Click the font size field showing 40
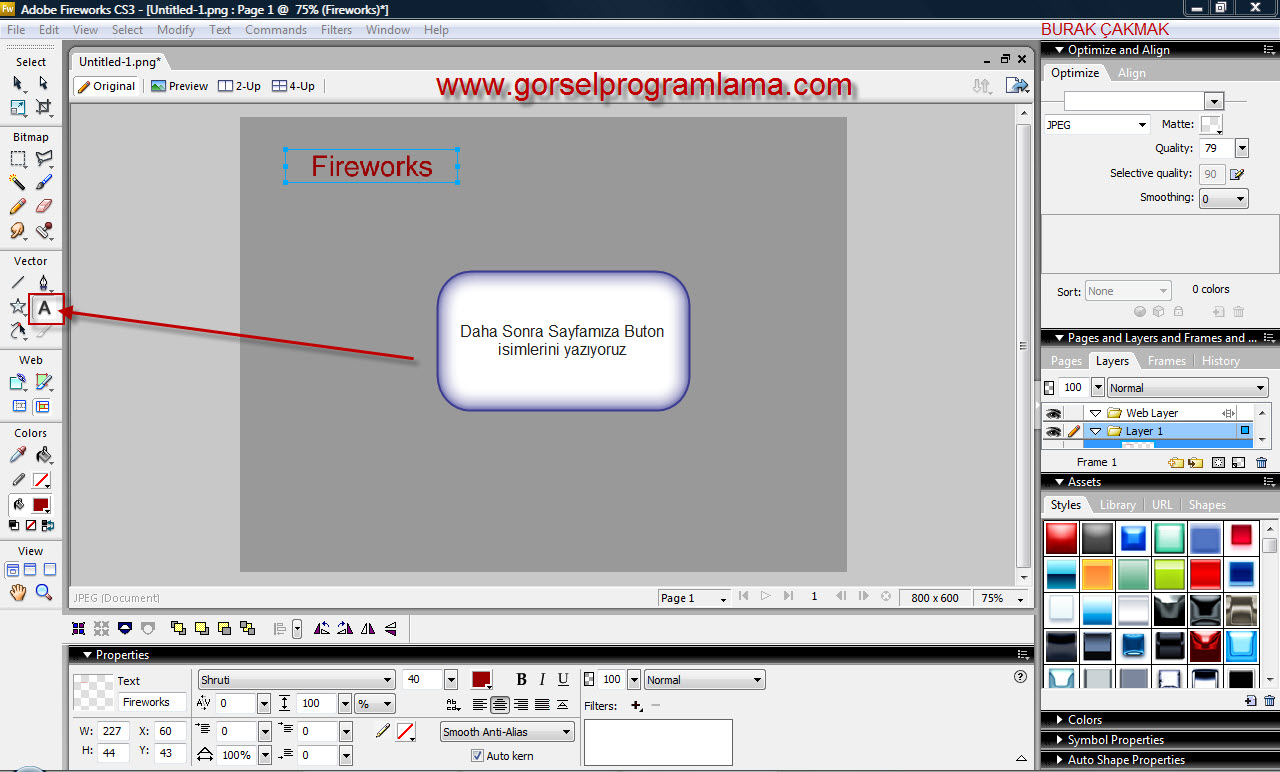The height and width of the screenshot is (772, 1280). [421, 680]
